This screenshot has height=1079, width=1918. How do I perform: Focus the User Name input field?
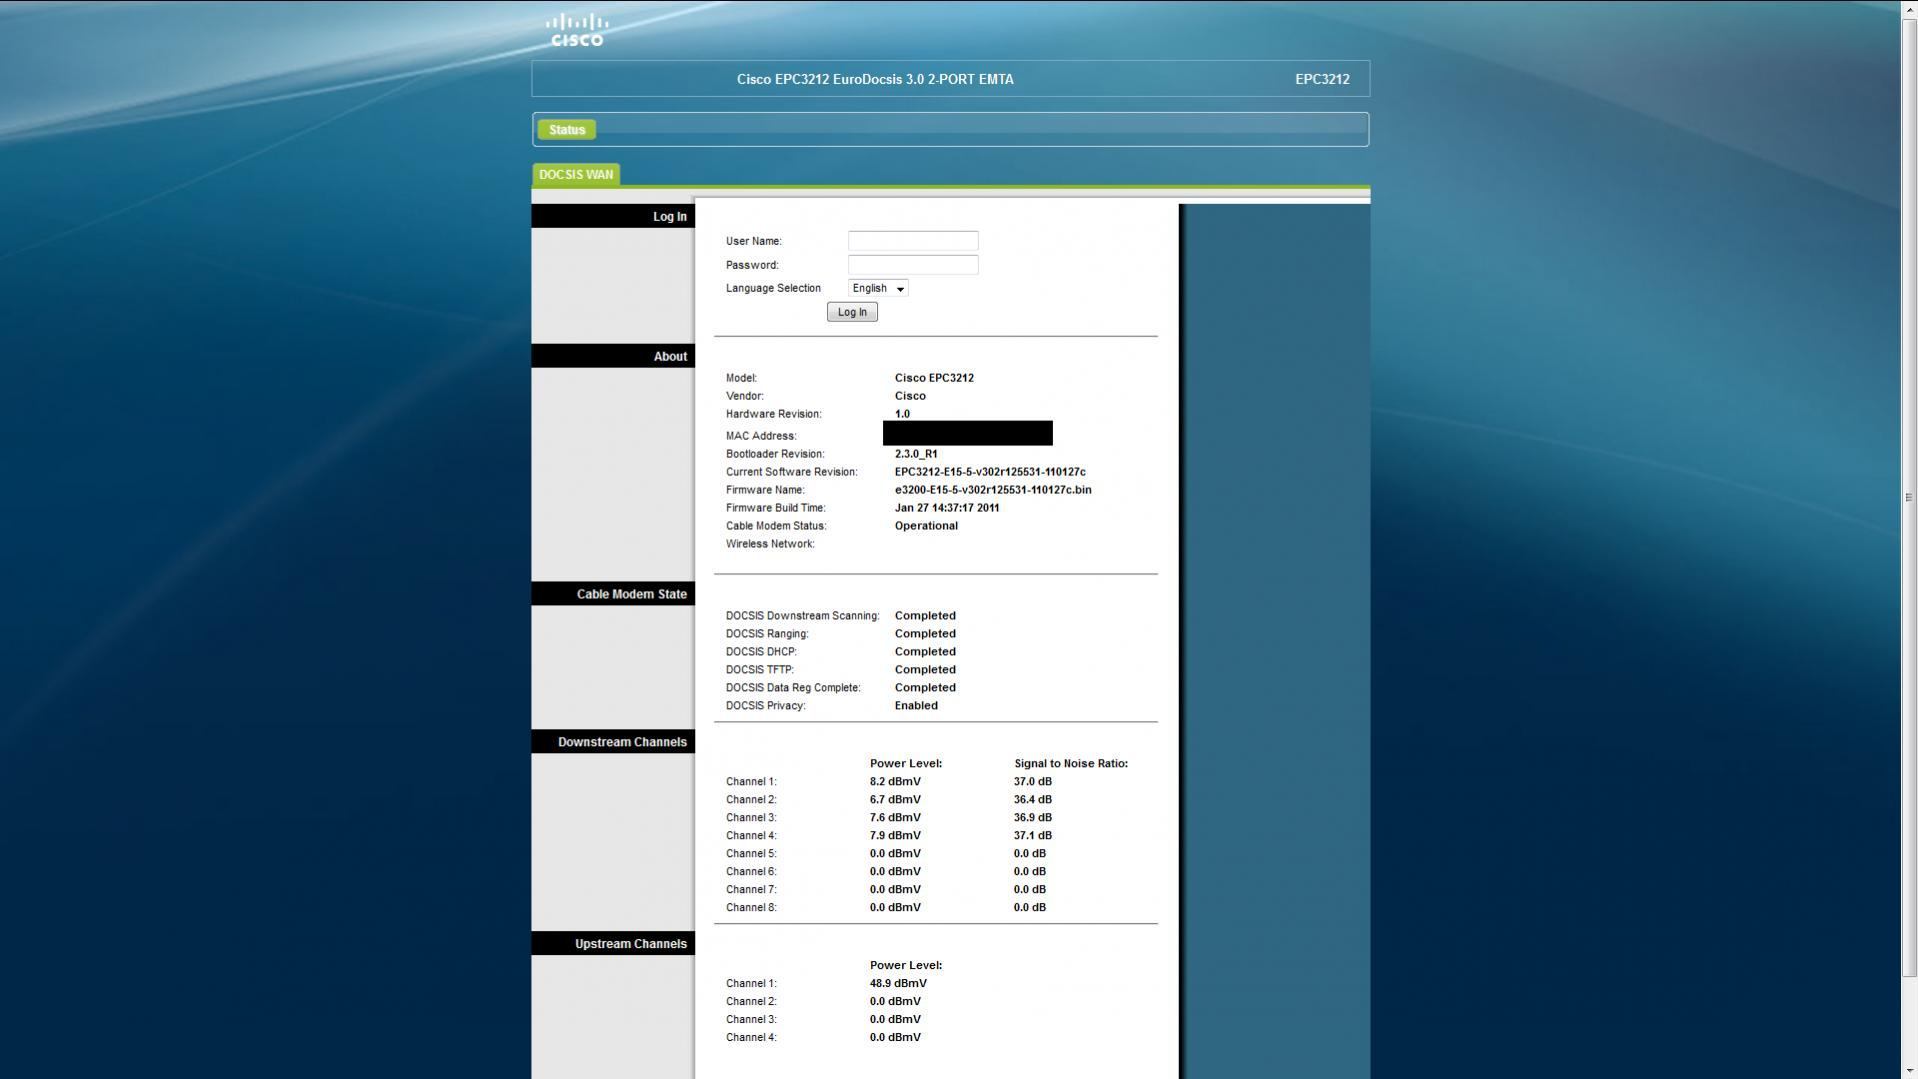tap(913, 241)
